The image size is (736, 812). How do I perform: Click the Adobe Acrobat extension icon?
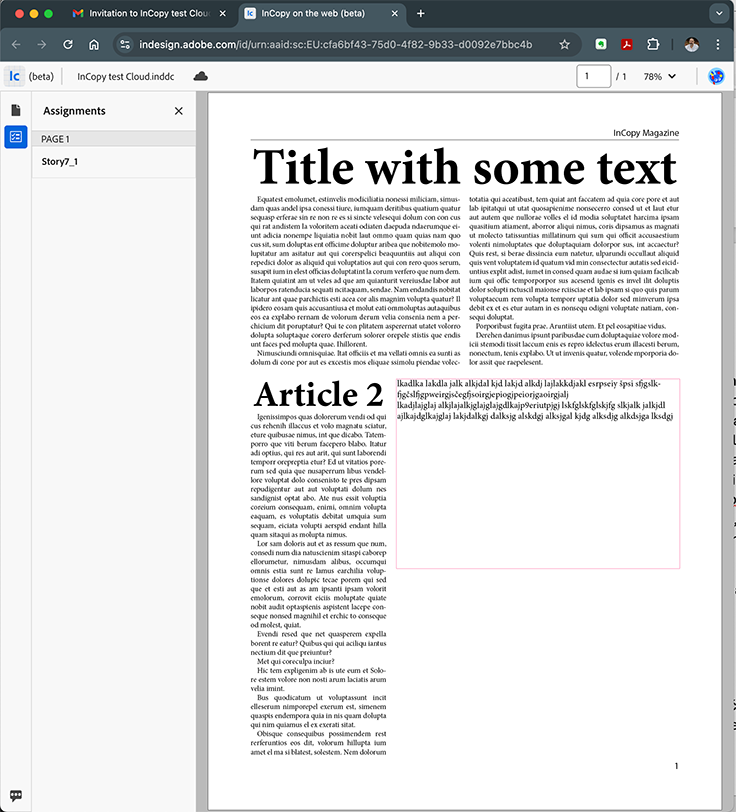(x=627, y=45)
